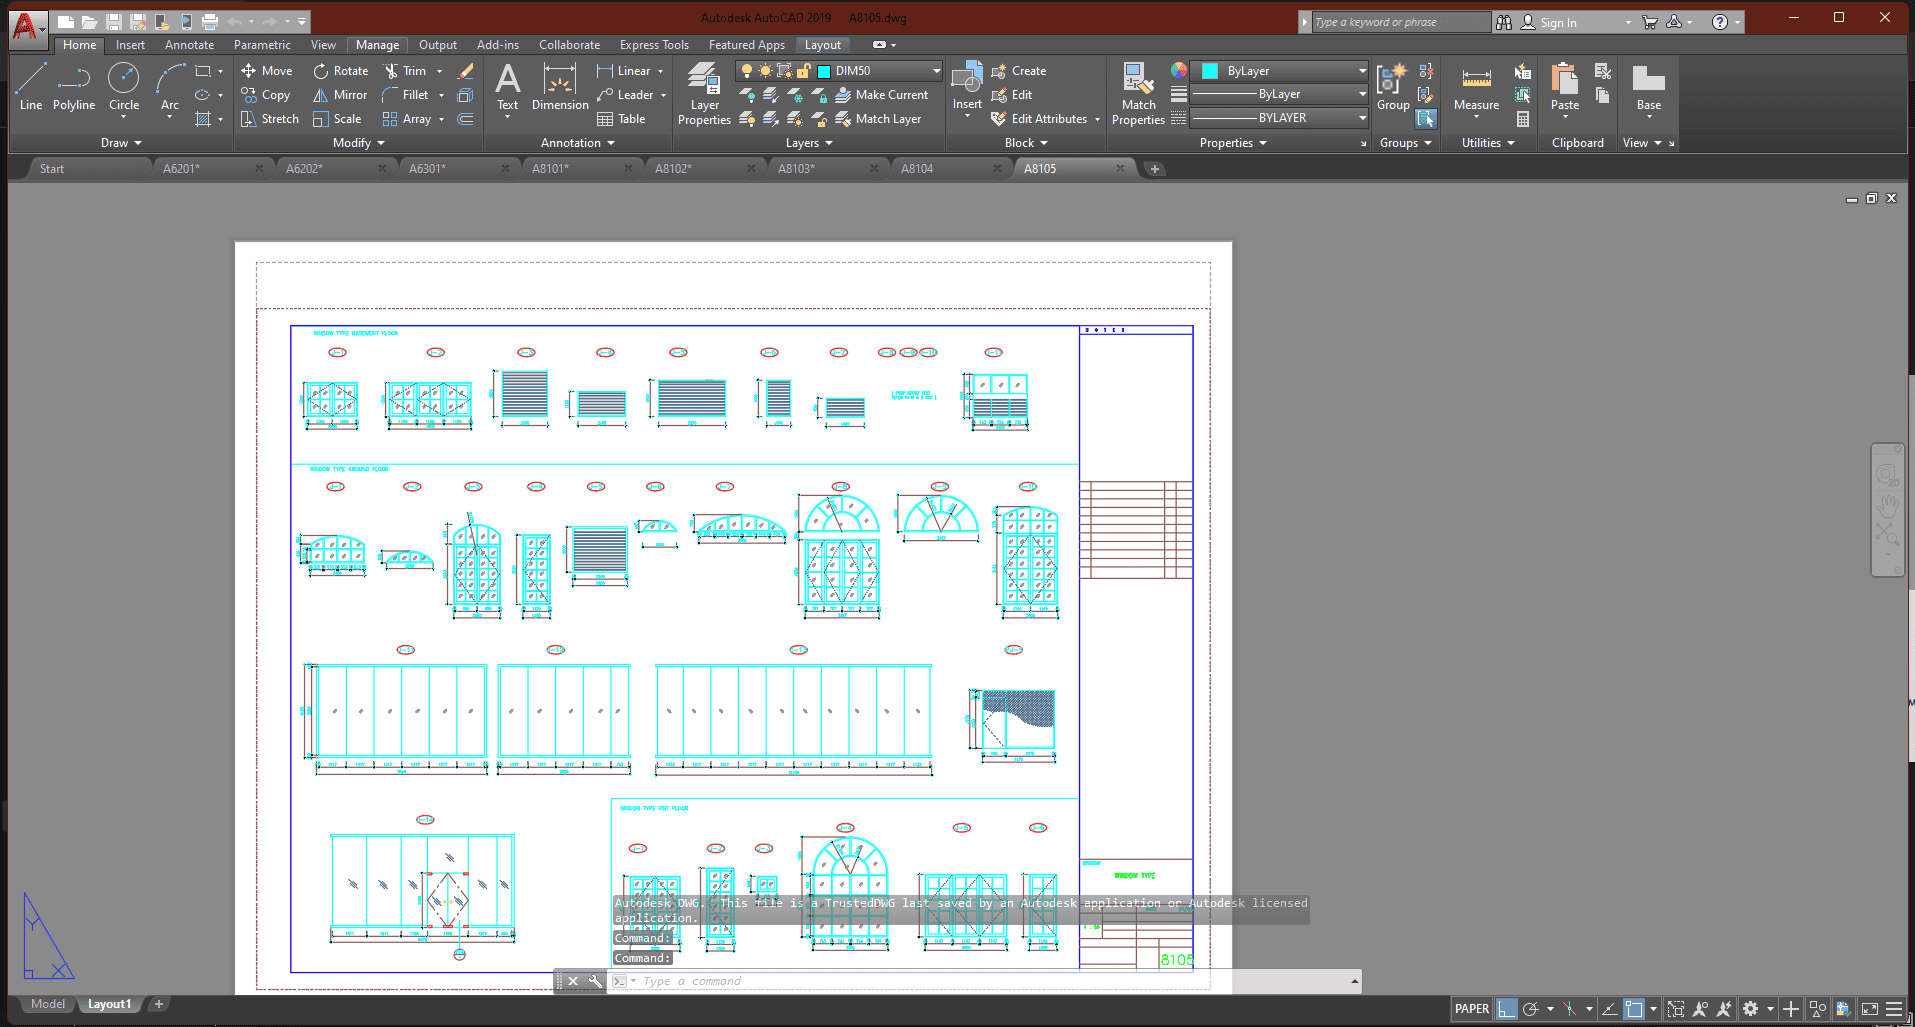Toggle PAPER space button in status bar
Viewport: 1915px width, 1027px height.
(x=1471, y=1009)
